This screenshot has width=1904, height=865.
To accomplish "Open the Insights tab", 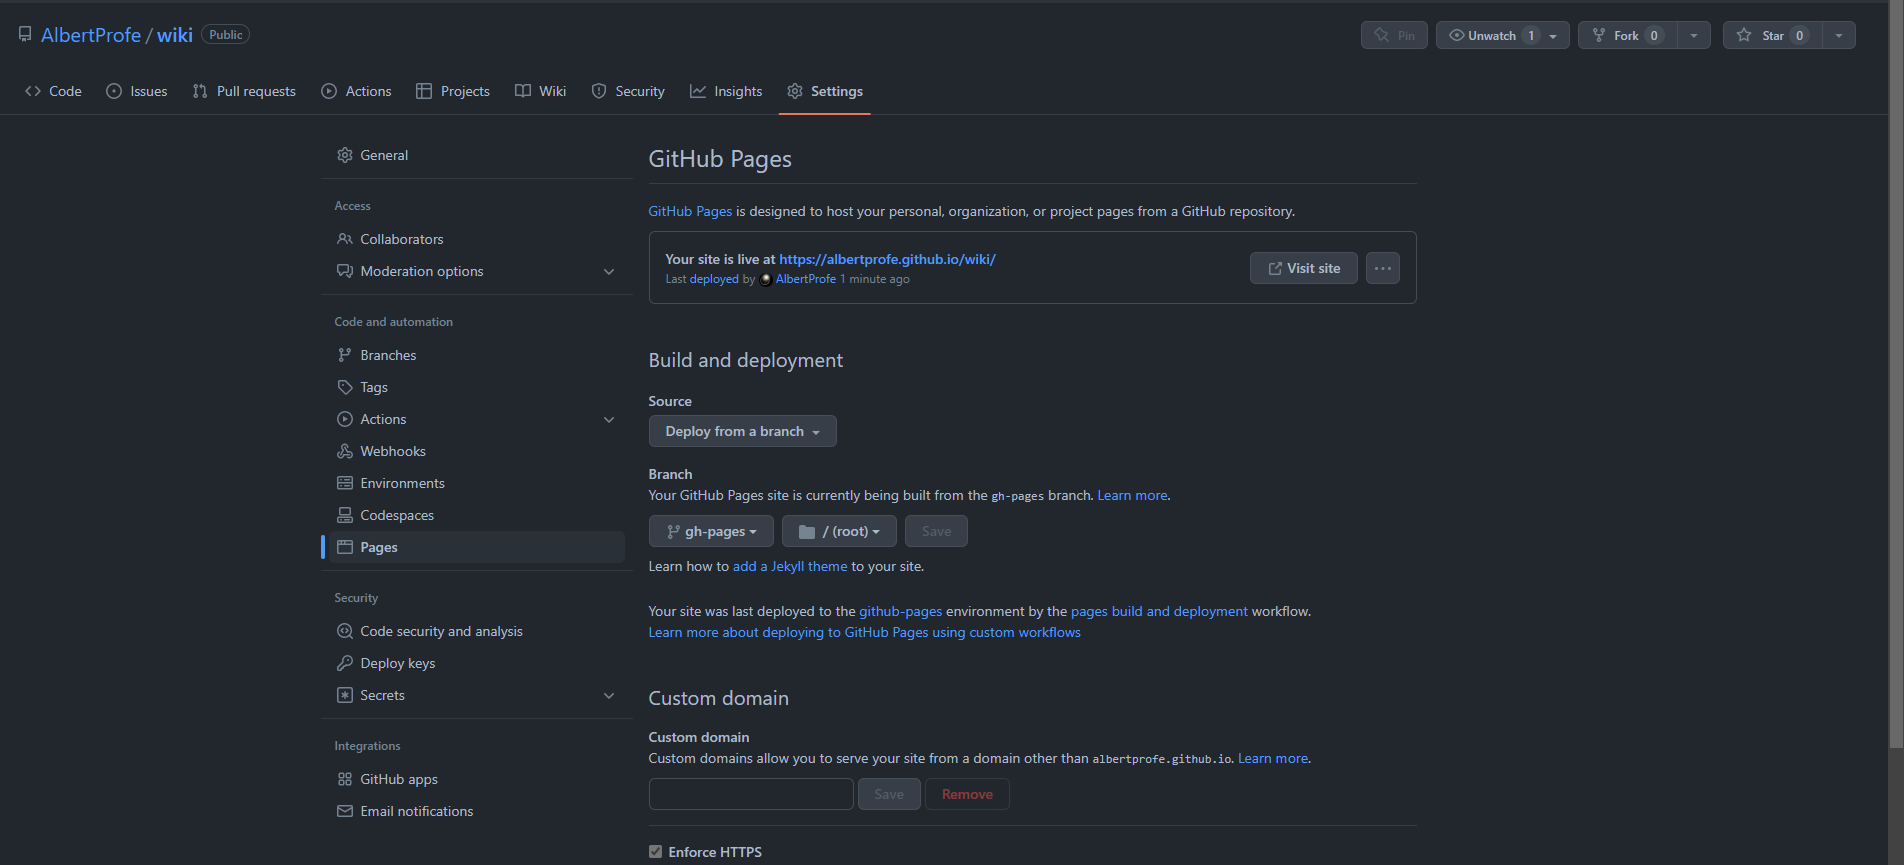I will point(726,91).
